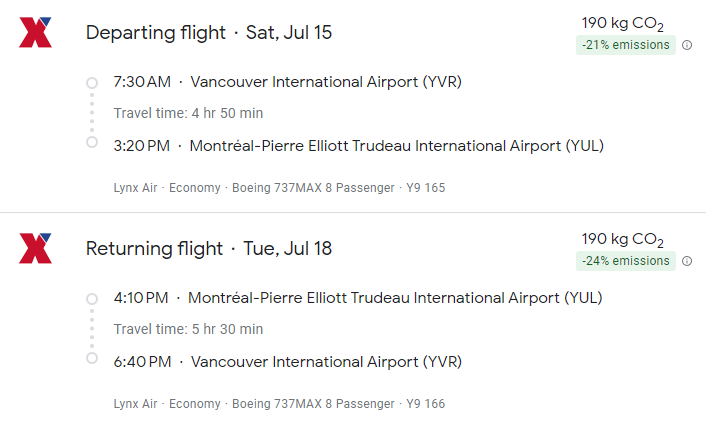Click flight number Y9 166
The height and width of the screenshot is (424, 706).
coord(425,404)
